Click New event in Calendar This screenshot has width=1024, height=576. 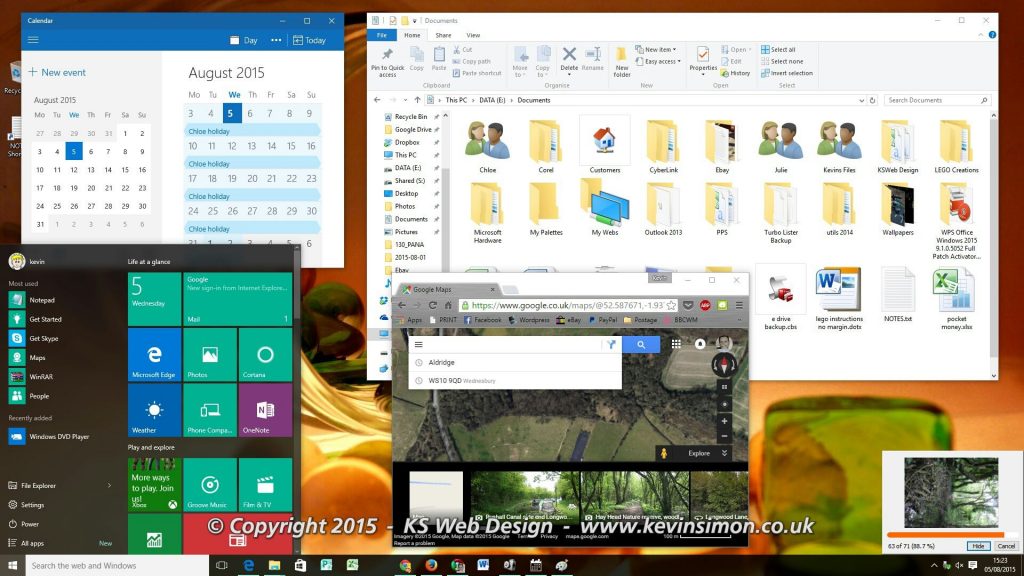coord(57,72)
